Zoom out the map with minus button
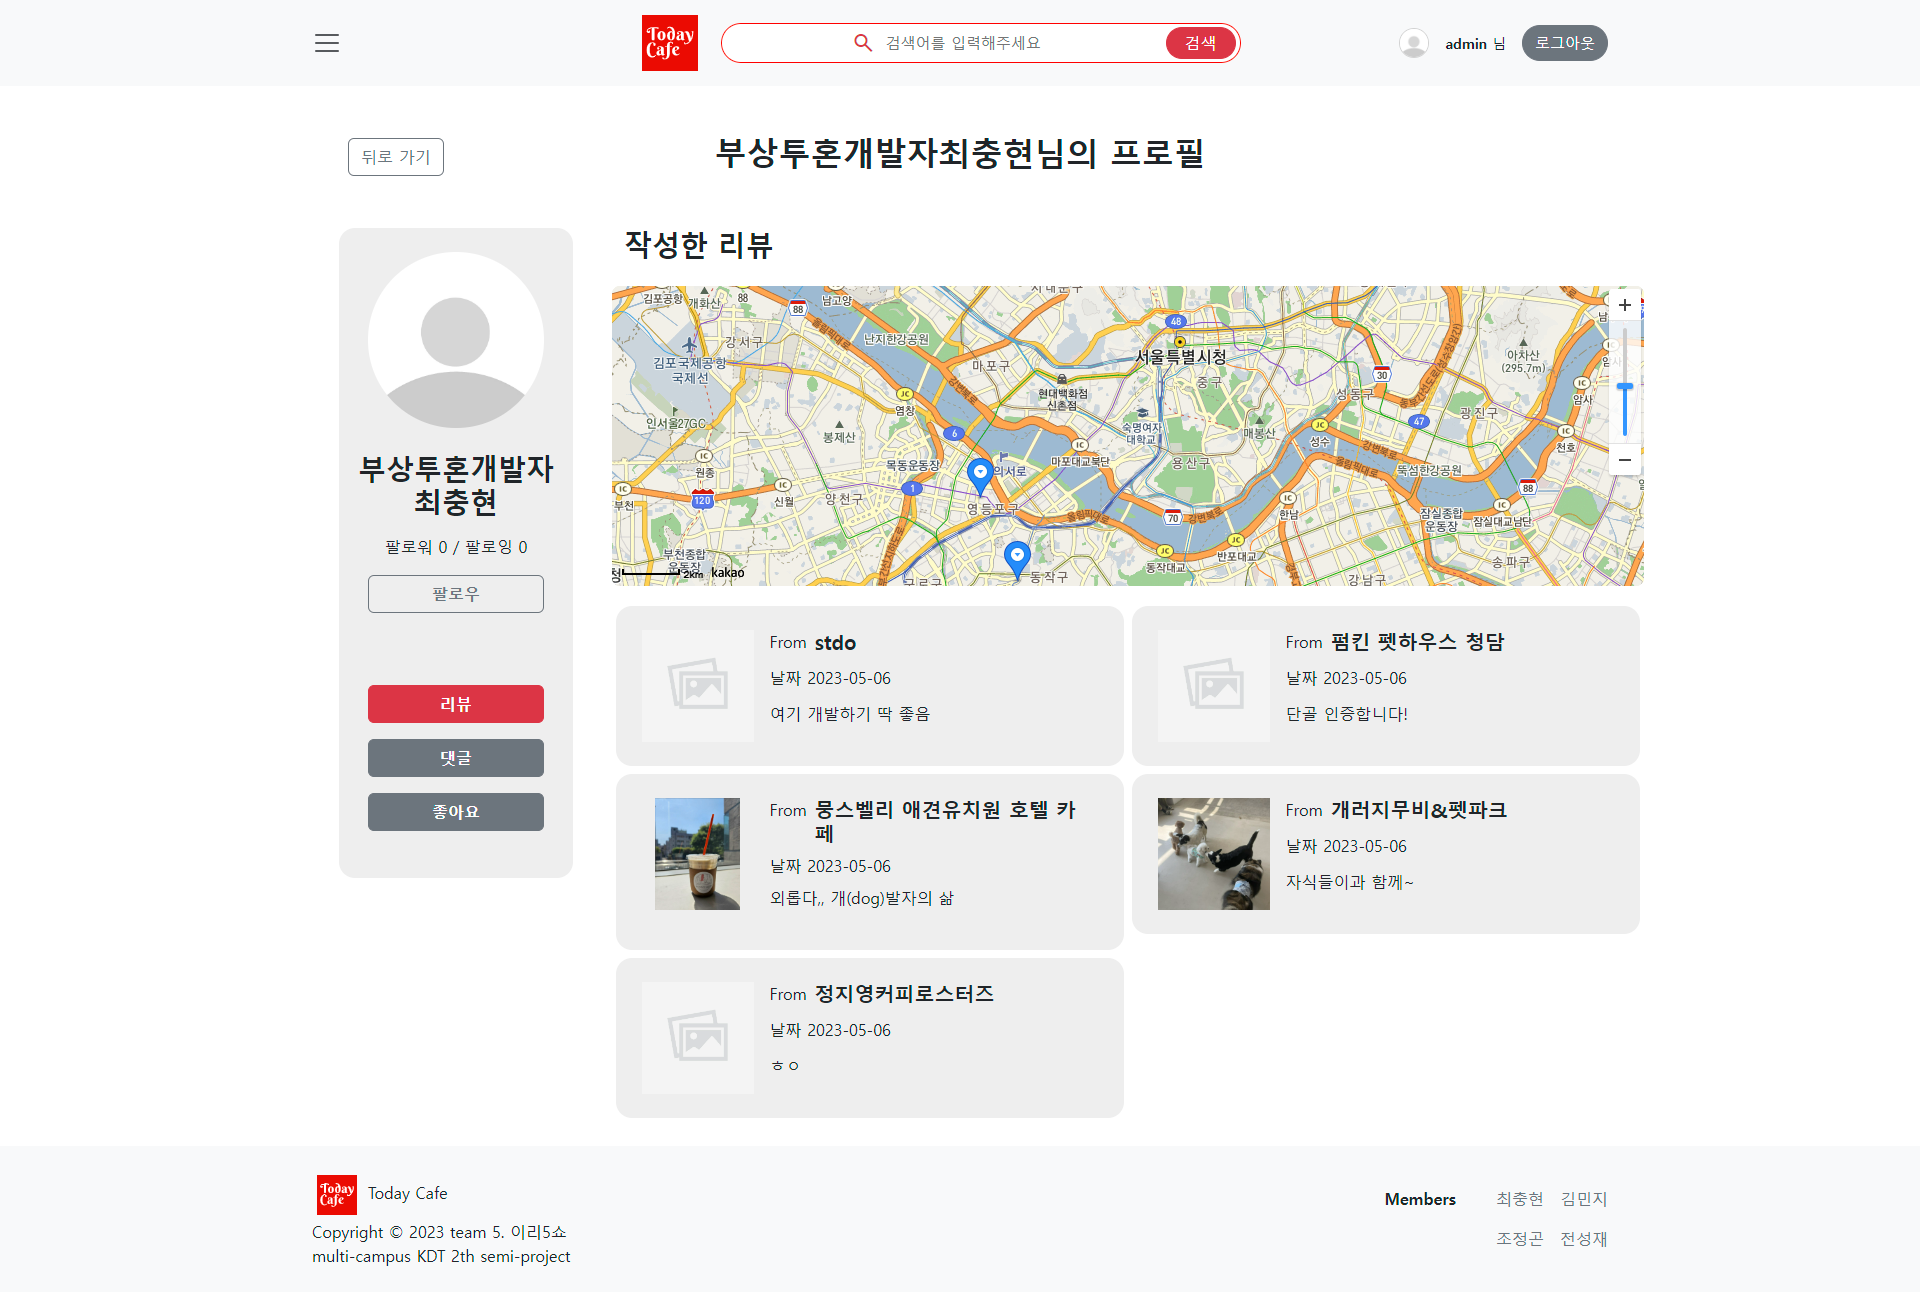Screen dimensions: 1920x1292 coord(1624,460)
